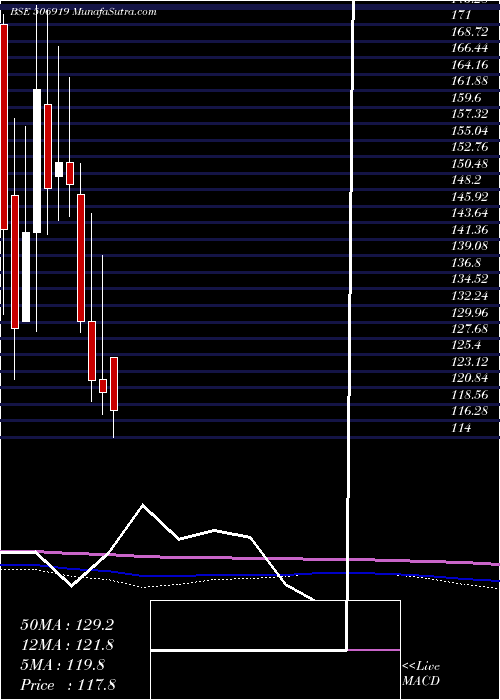Click the peak of the white MACD line
Viewport: 500px width, 700px height.
[143, 505]
